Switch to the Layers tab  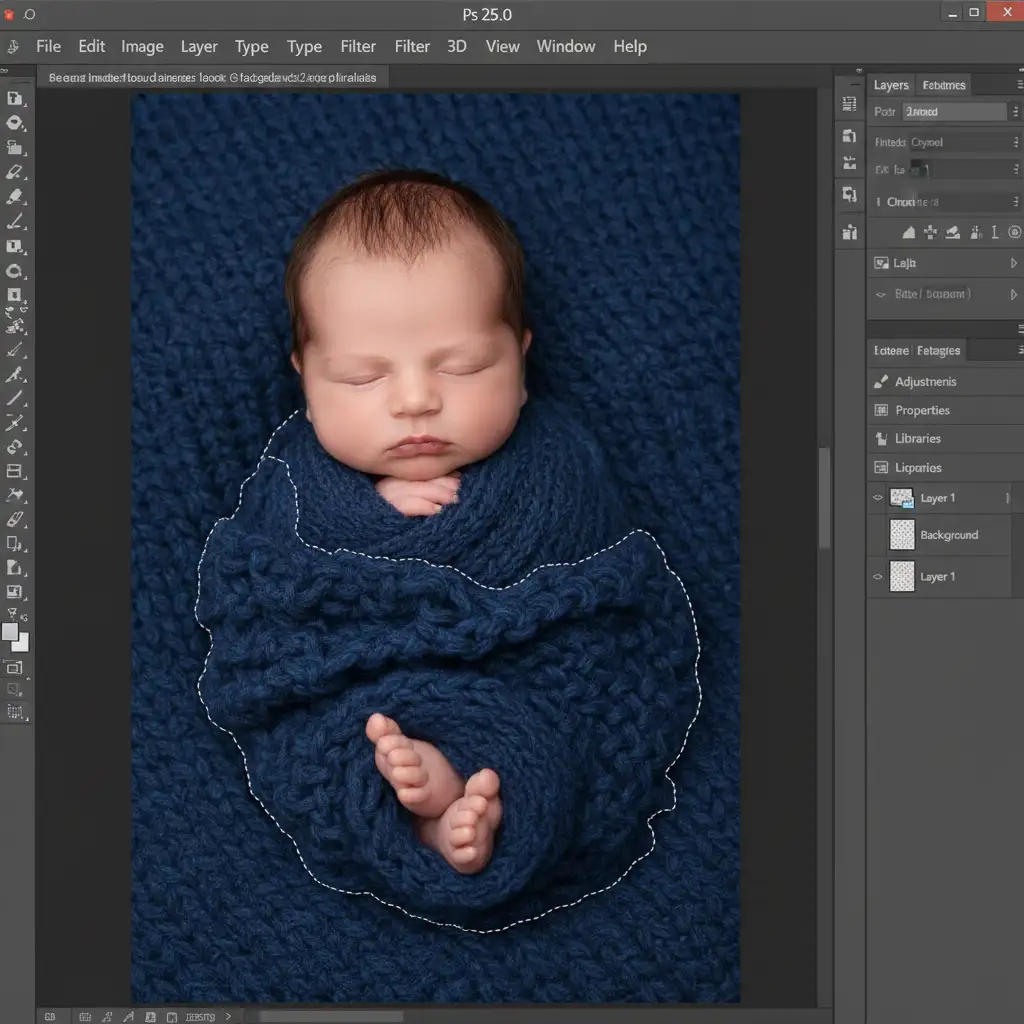[x=890, y=85]
